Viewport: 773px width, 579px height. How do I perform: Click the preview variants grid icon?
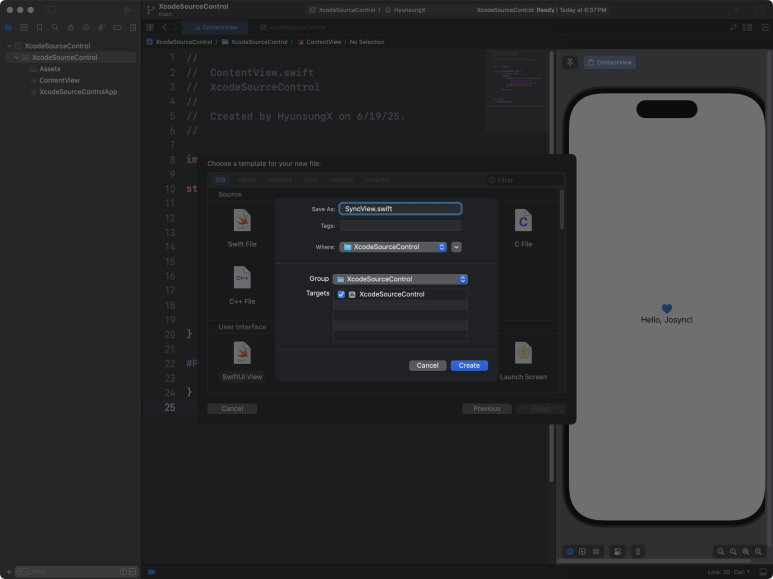[596, 551]
